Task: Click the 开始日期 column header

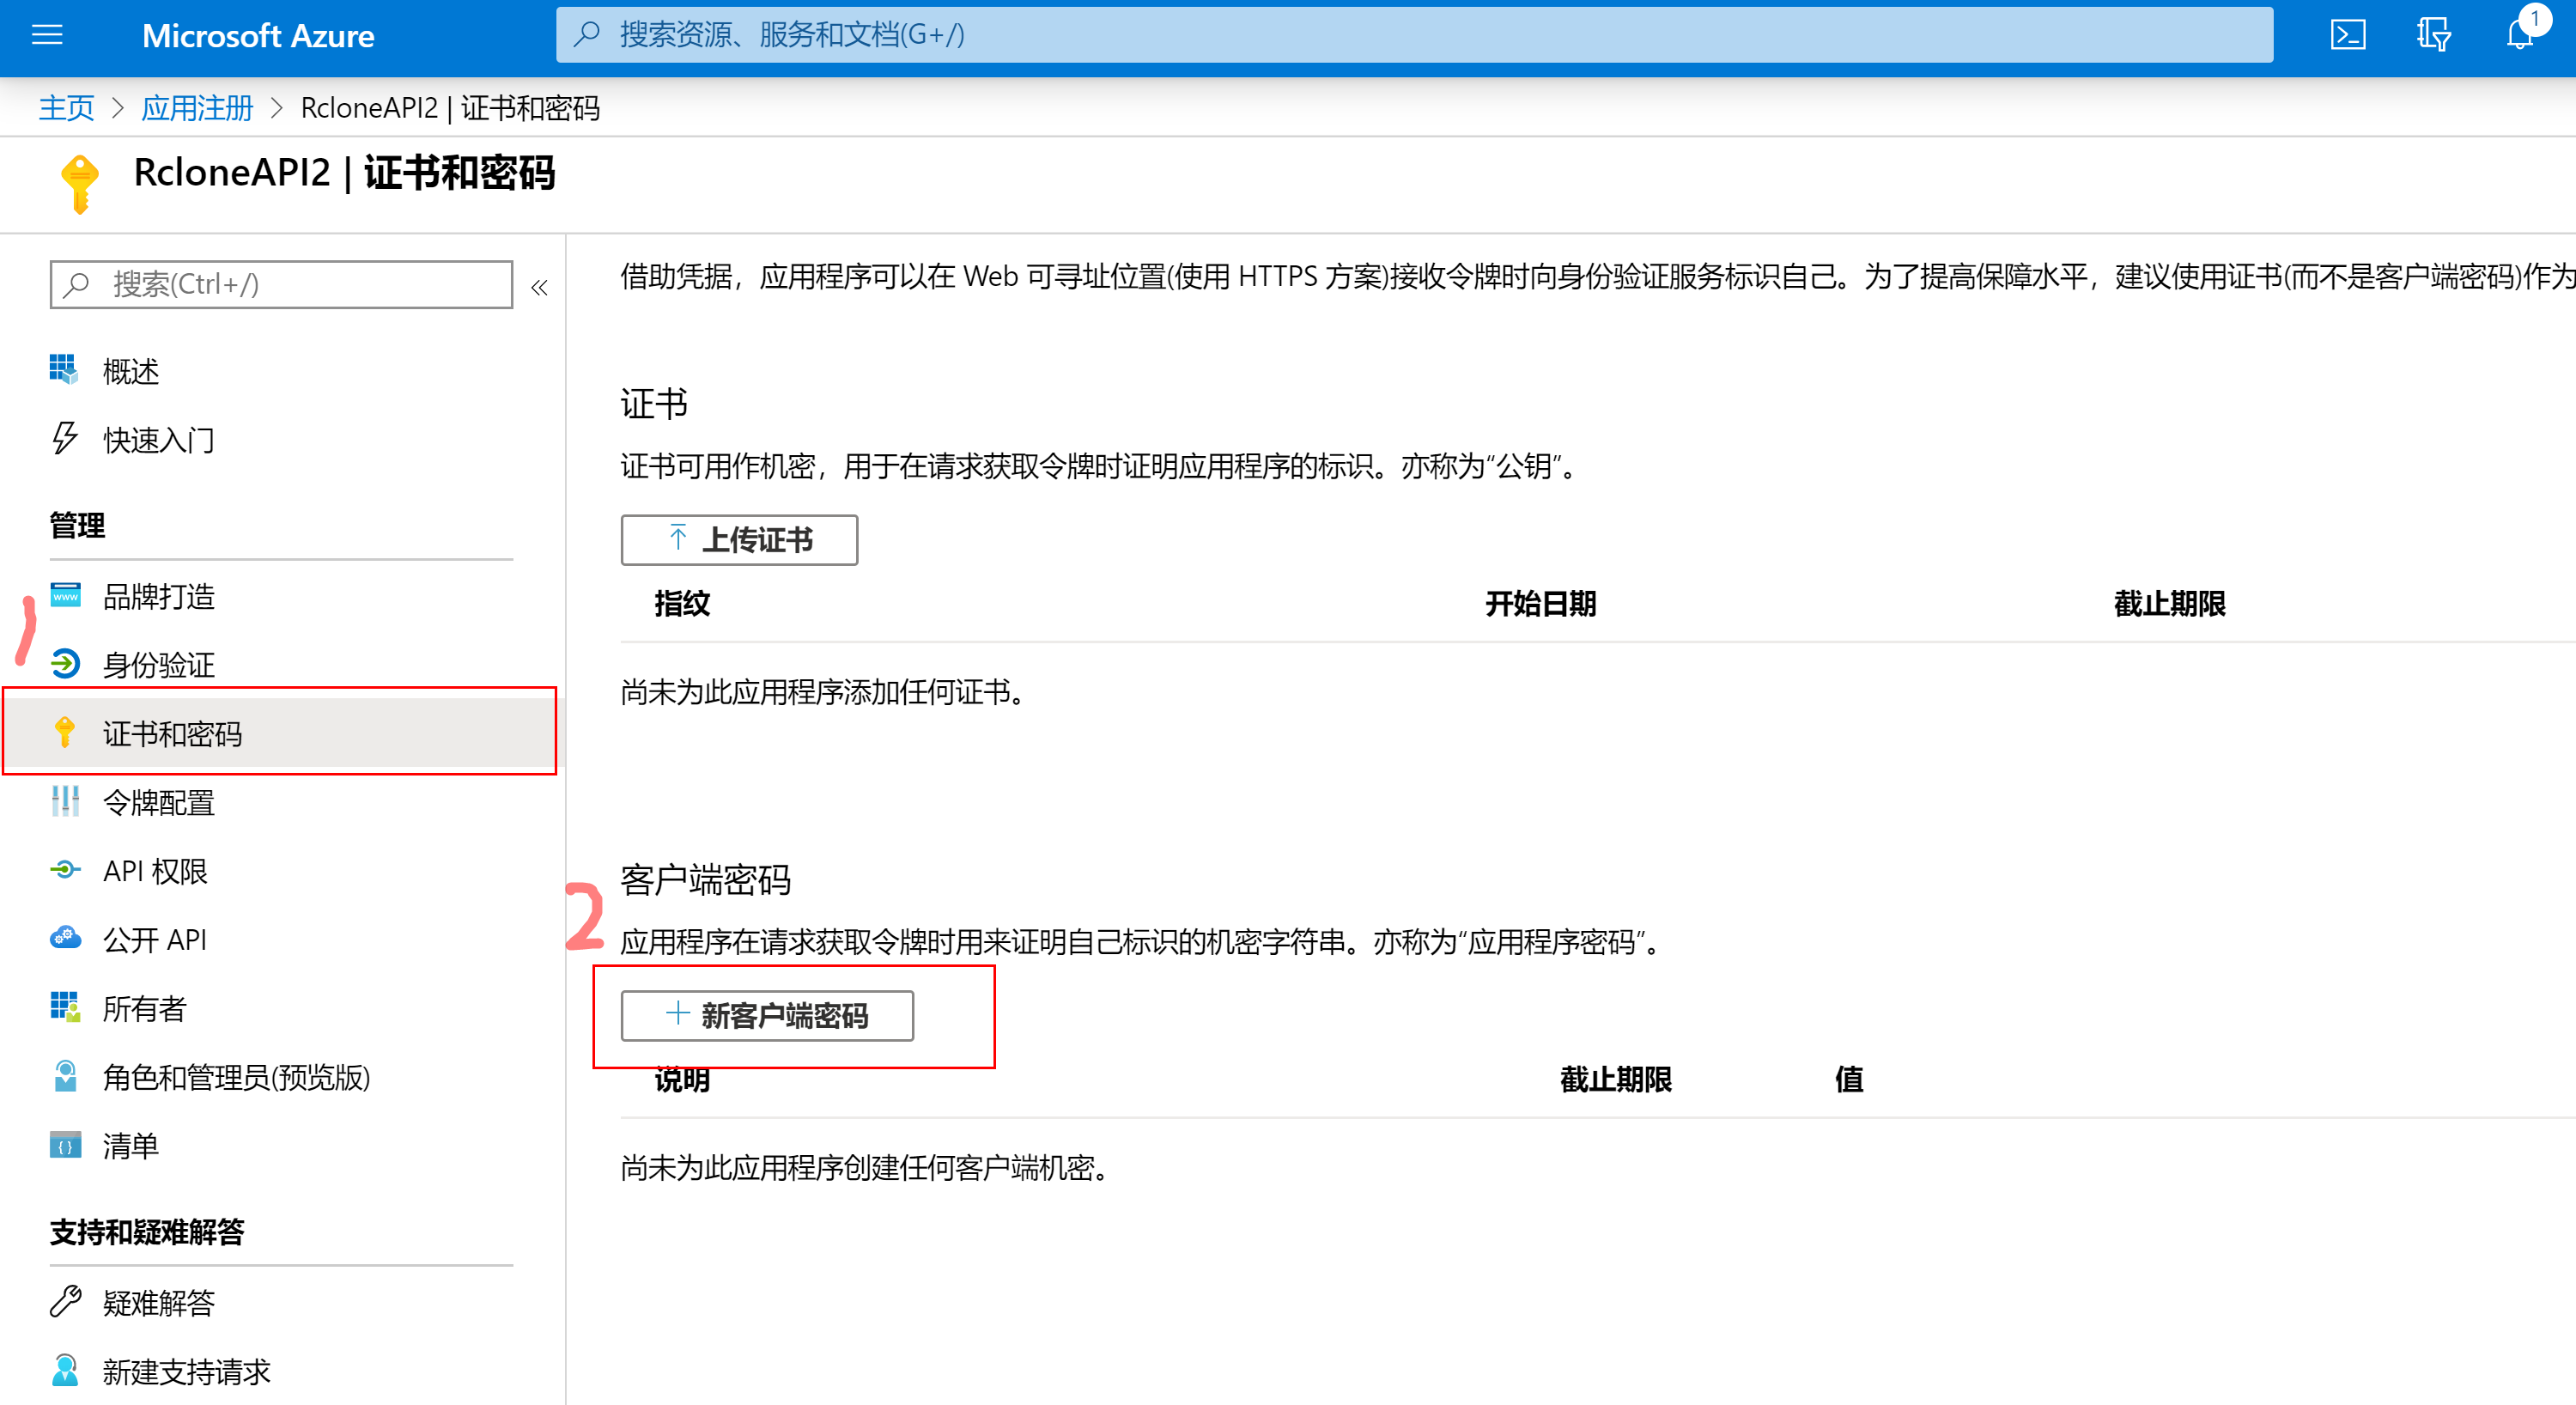Action: click(x=1540, y=603)
